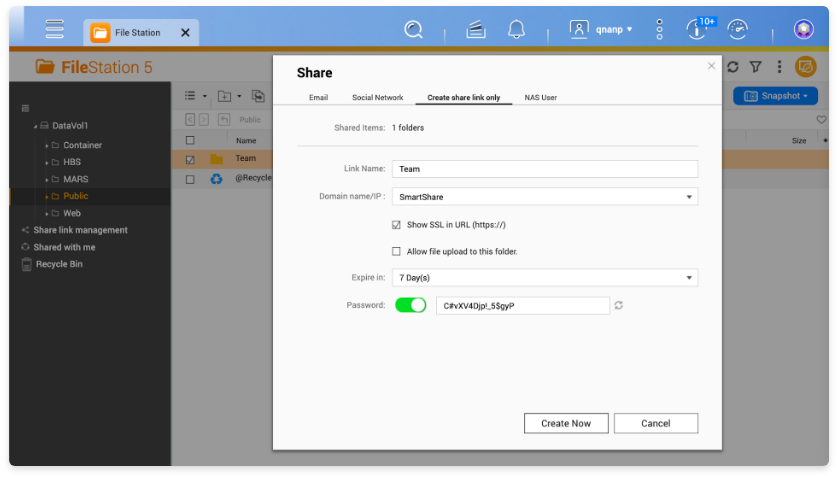Turn off the Password toggle switch
This screenshot has height=478, width=838.
[411, 305]
